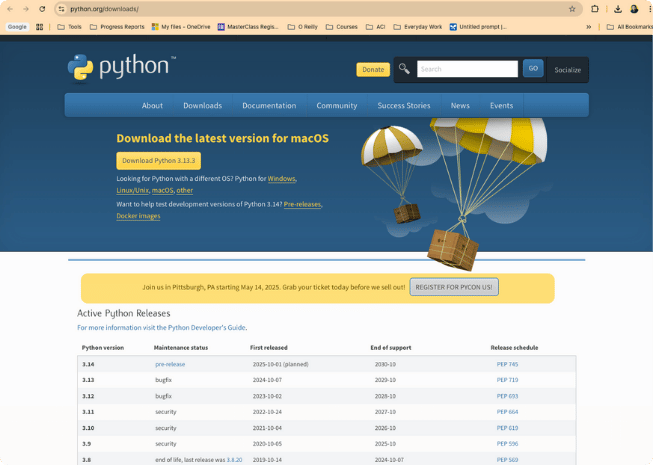Select the 2022-10-24 first released date
653x466 pixels.
click(x=267, y=412)
